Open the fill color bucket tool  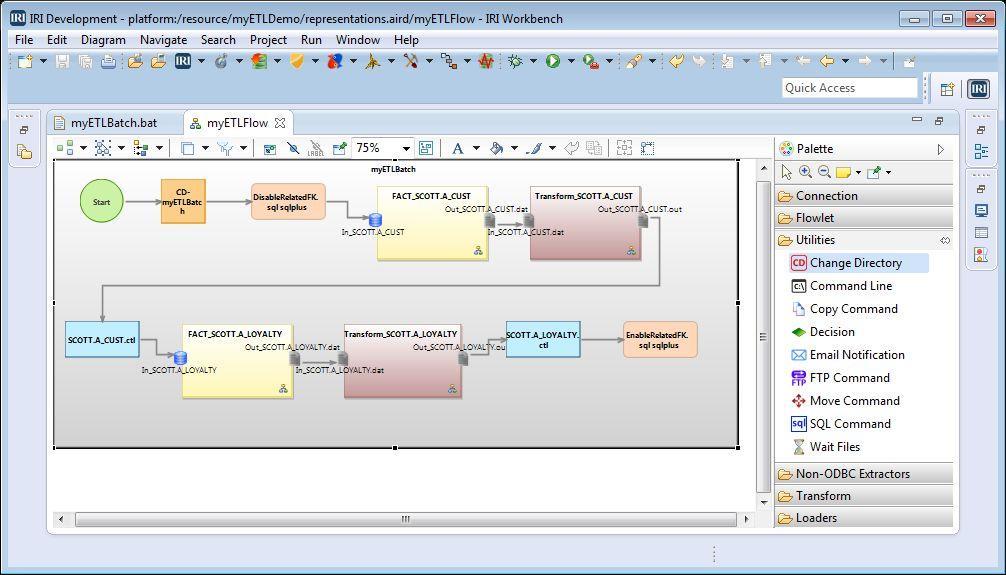pyautogui.click(x=496, y=149)
